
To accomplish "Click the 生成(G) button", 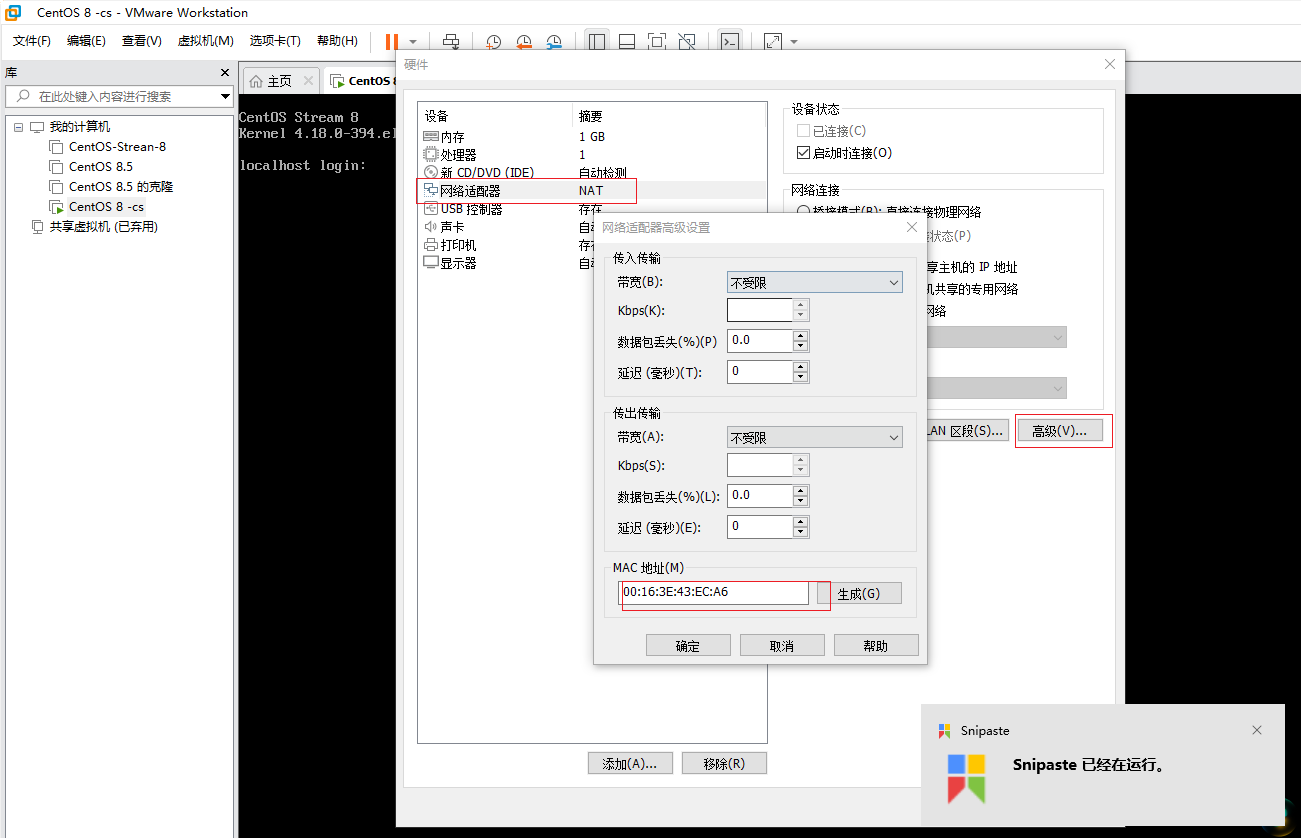I will pyautogui.click(x=859, y=593).
